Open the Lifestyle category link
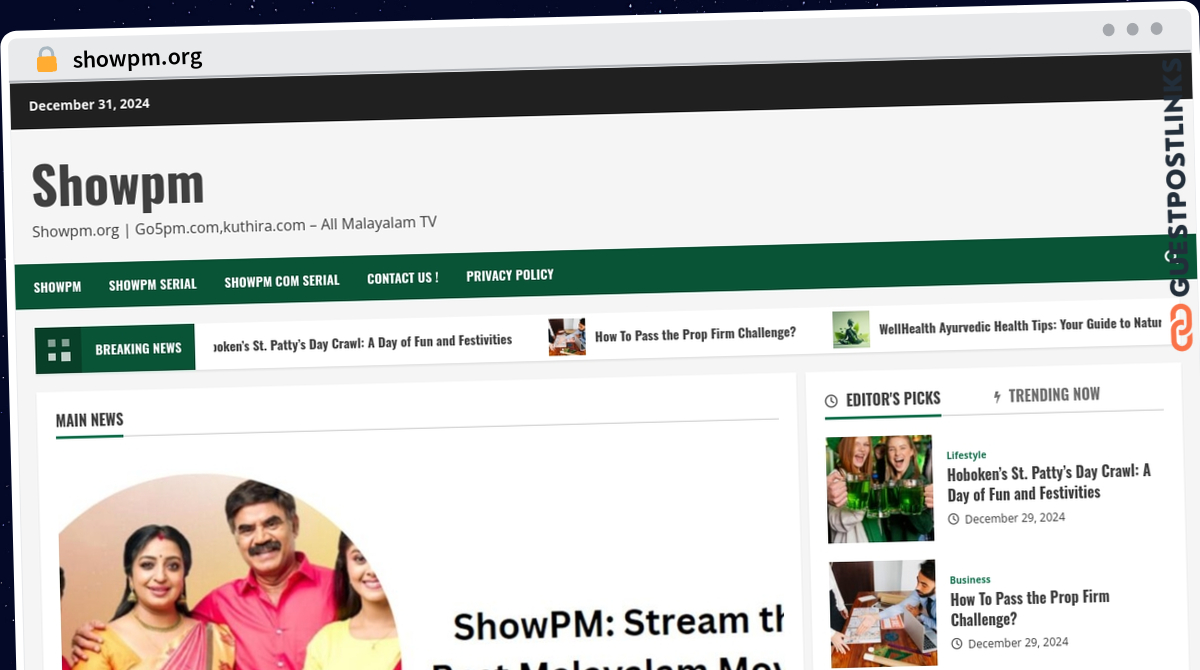The image size is (1200, 670). pos(966,455)
